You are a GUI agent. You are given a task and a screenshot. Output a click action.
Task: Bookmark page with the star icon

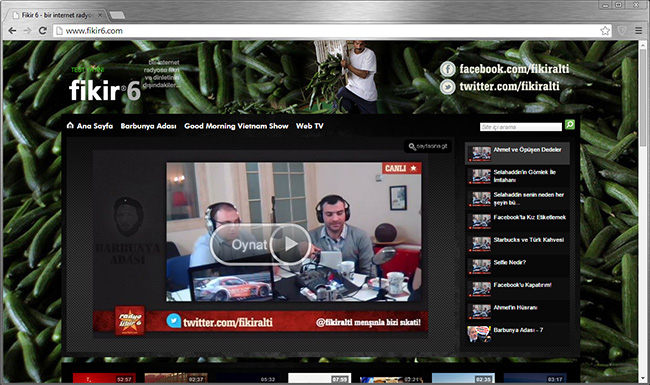point(605,31)
